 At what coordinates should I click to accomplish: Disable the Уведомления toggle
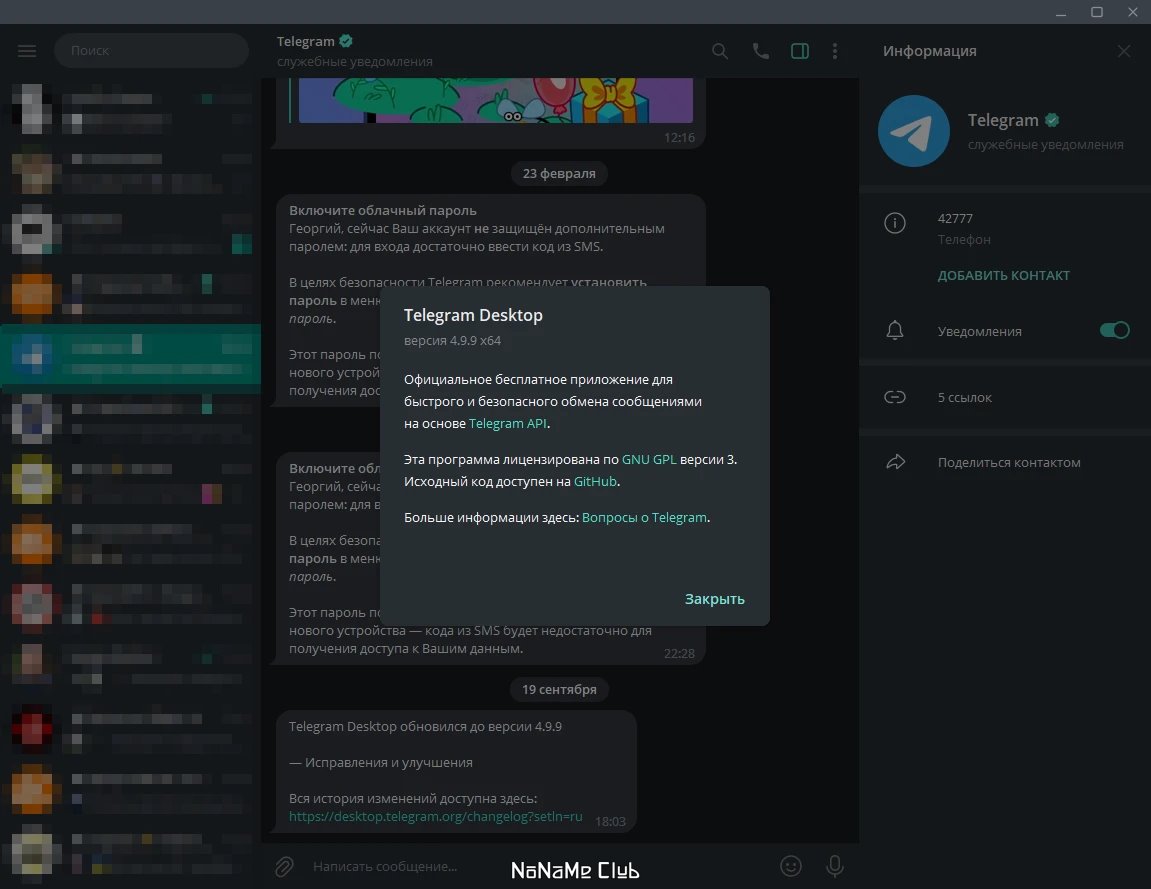point(1113,329)
